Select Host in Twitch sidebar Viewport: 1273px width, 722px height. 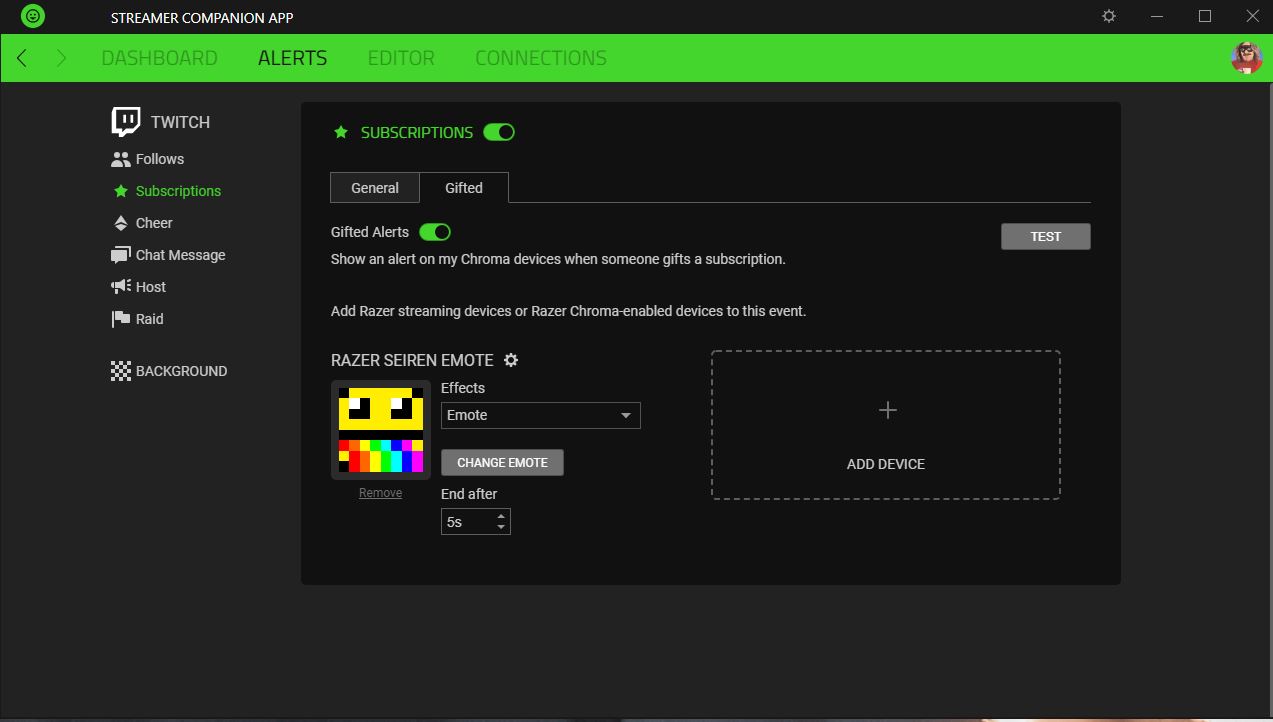click(151, 287)
